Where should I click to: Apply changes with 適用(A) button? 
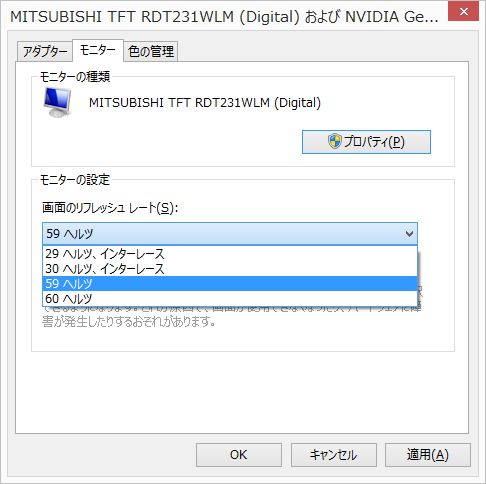pyautogui.click(x=428, y=455)
